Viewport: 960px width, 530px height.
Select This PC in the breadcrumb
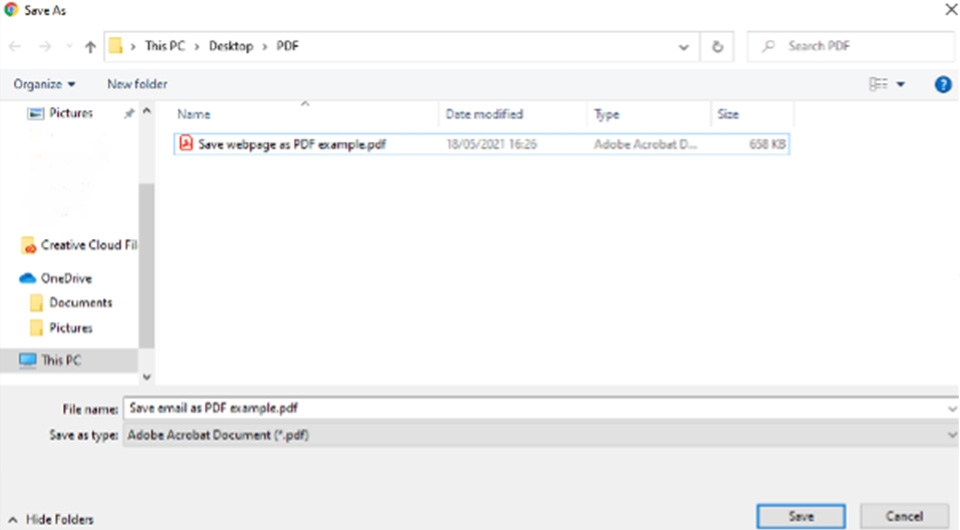165,46
